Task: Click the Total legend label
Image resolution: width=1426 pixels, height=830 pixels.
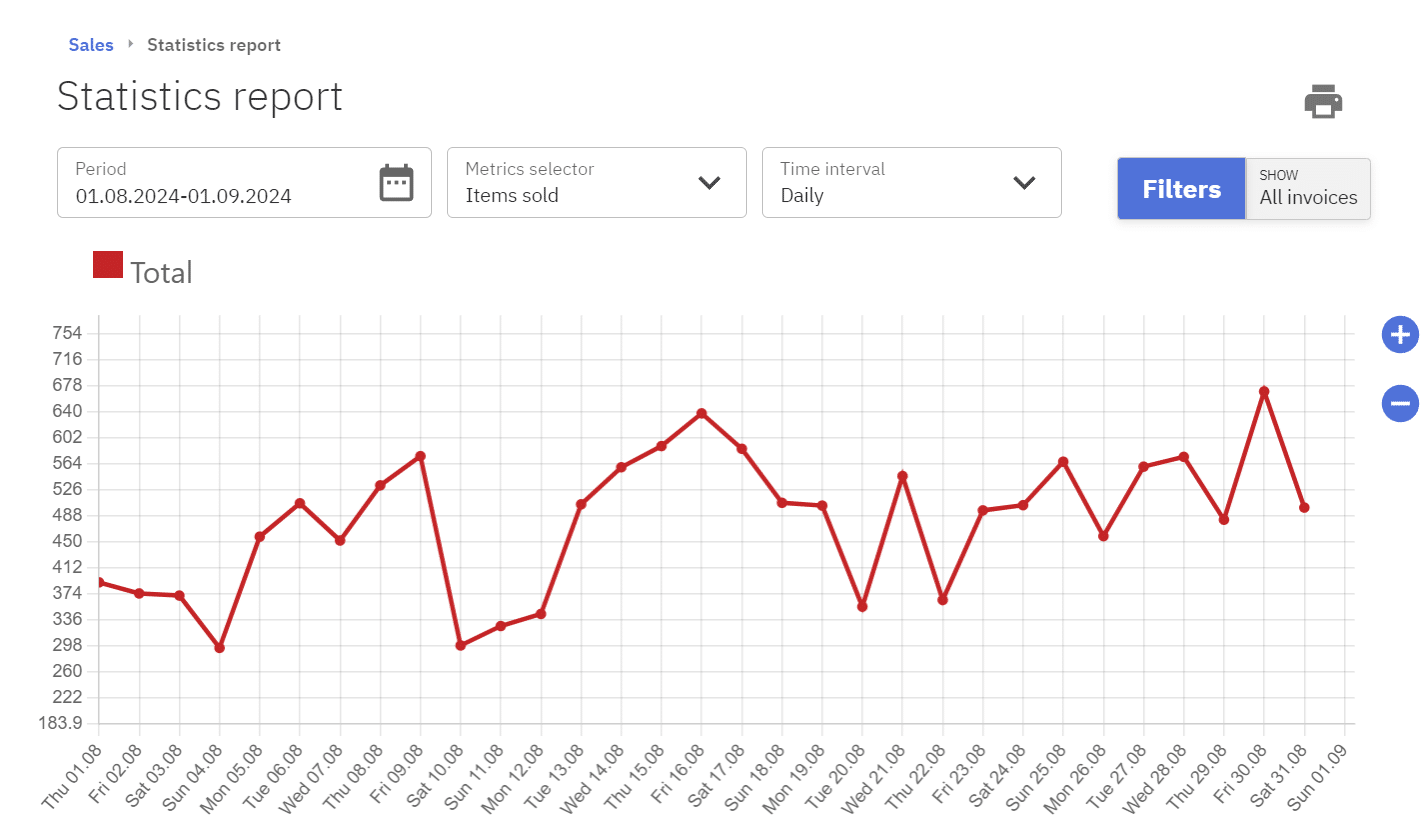Action: [x=161, y=273]
